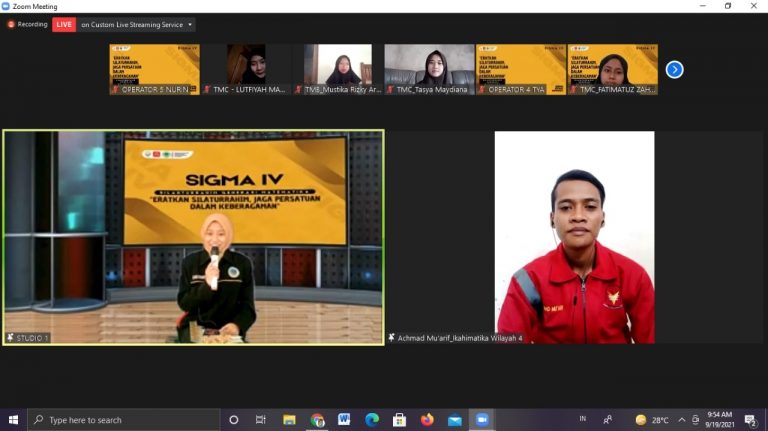Click muted mic icon on OPERATOR 4 TYA
The width and height of the screenshot is (768, 431).
[481, 90]
